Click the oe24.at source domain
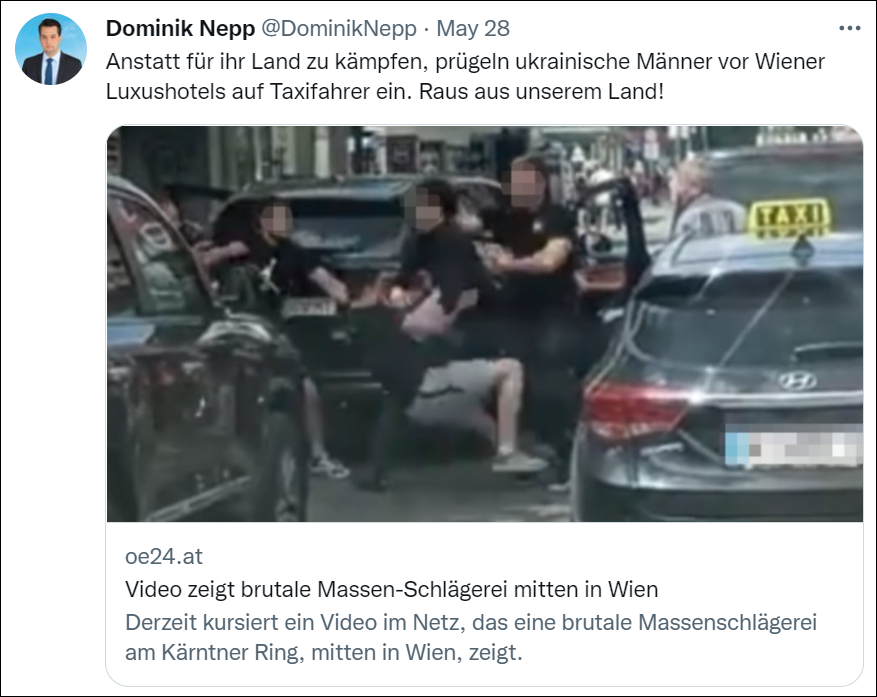877x697 pixels. point(163,556)
